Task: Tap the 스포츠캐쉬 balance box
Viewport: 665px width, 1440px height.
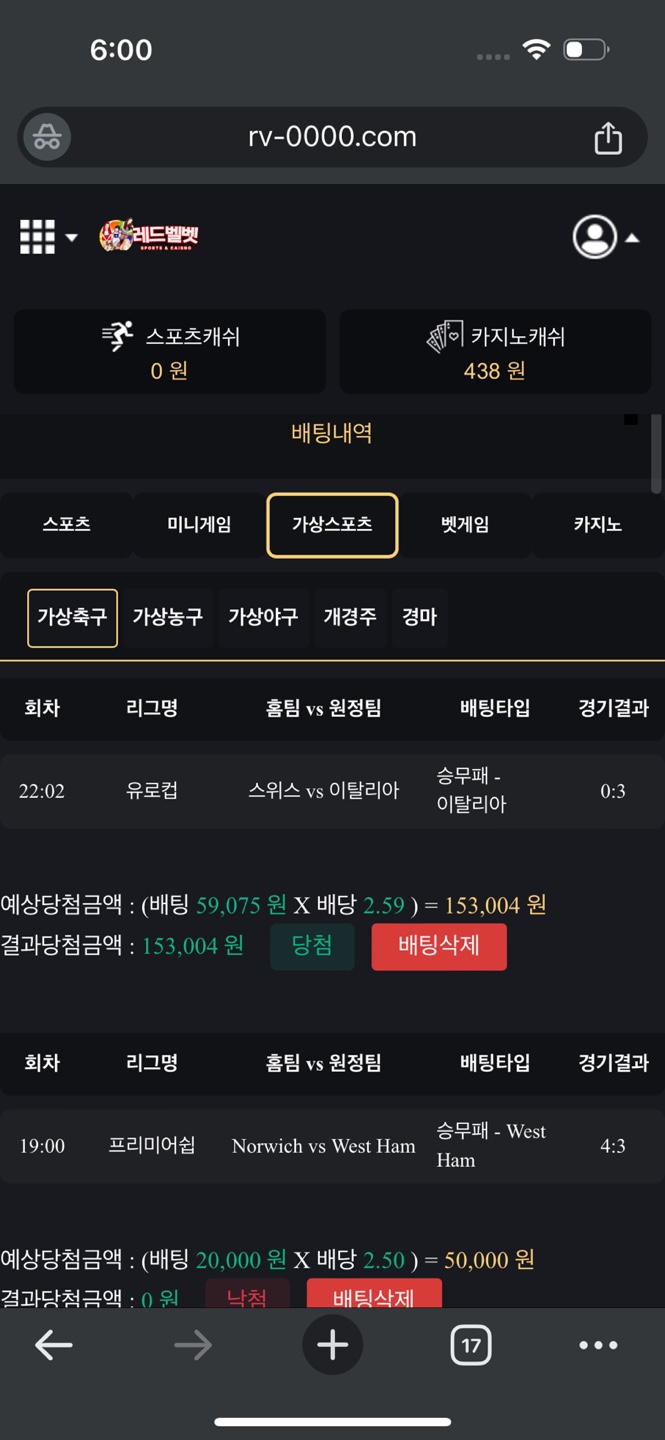Action: [169, 352]
